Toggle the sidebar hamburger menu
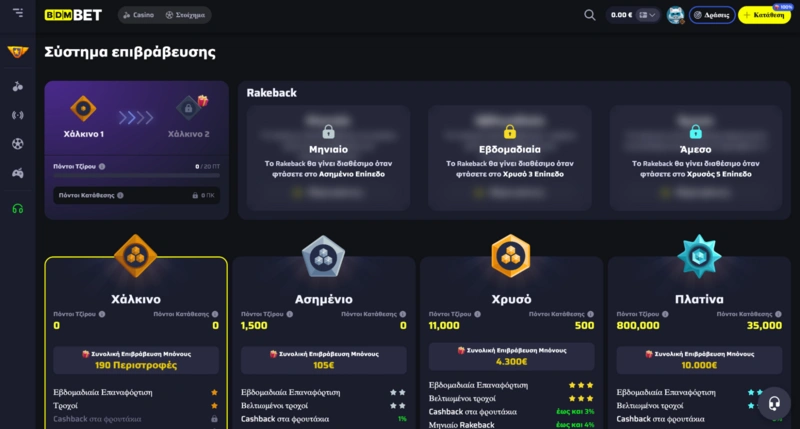Screen dimensions: 800x429 click(18, 13)
